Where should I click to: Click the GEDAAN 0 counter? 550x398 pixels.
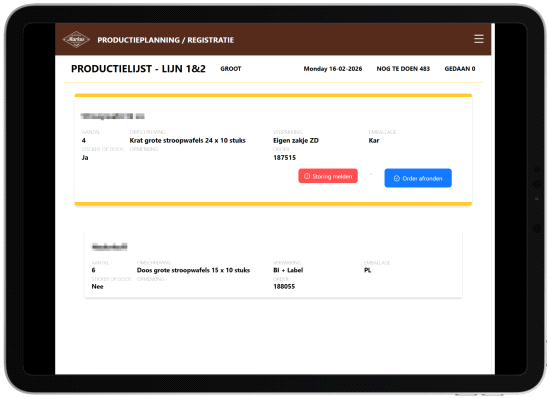pos(460,69)
